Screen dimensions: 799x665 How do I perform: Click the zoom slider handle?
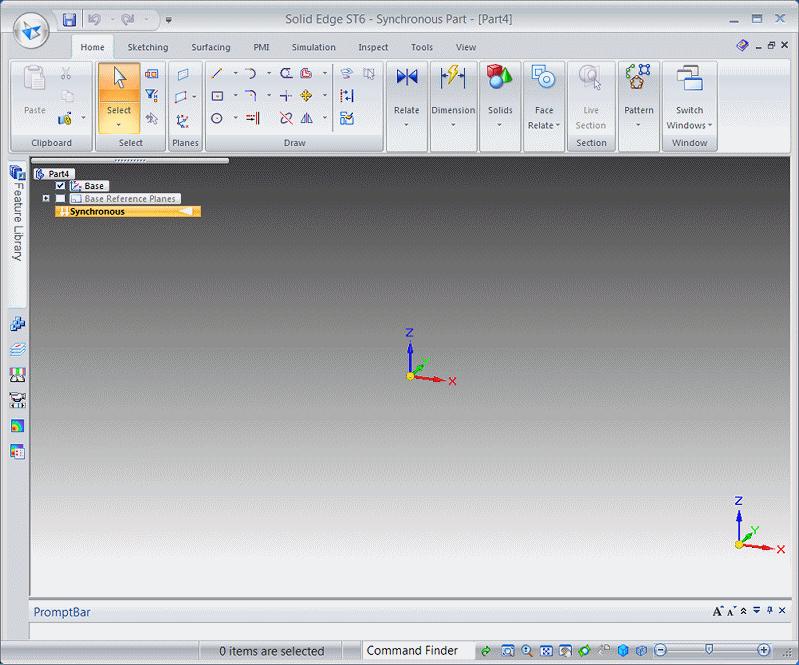709,649
